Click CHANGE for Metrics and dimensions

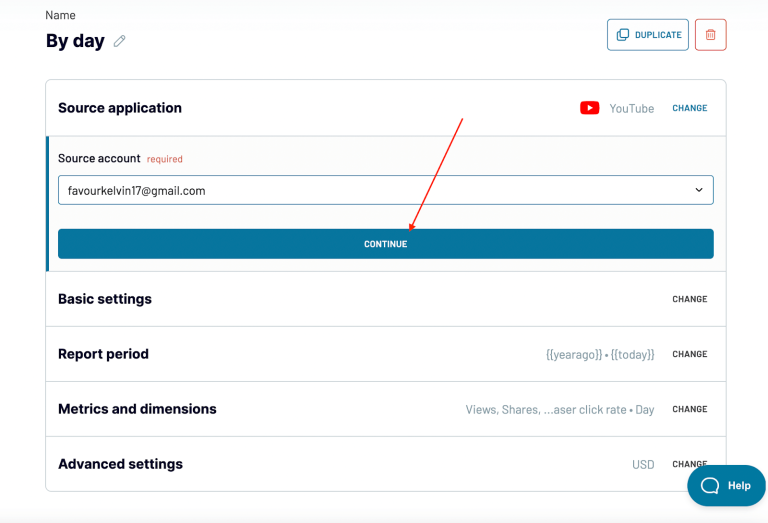pos(689,409)
